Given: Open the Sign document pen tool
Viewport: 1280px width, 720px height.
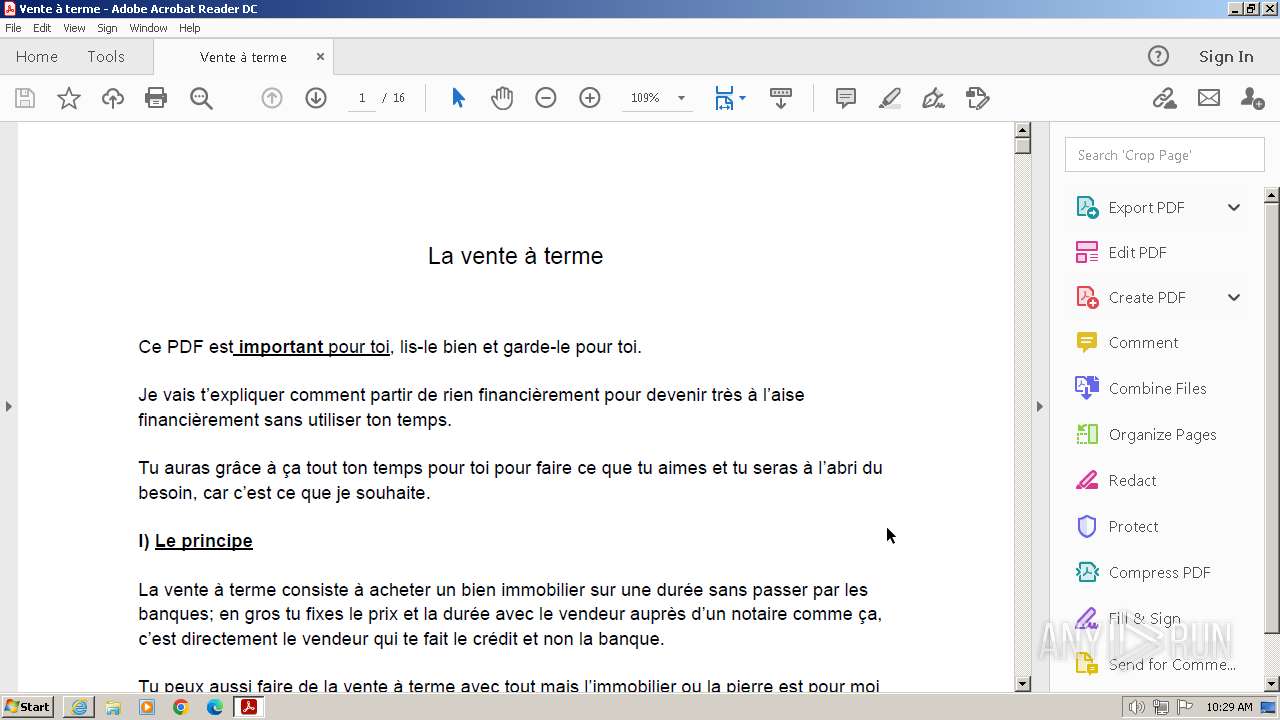Looking at the screenshot, I should (933, 98).
